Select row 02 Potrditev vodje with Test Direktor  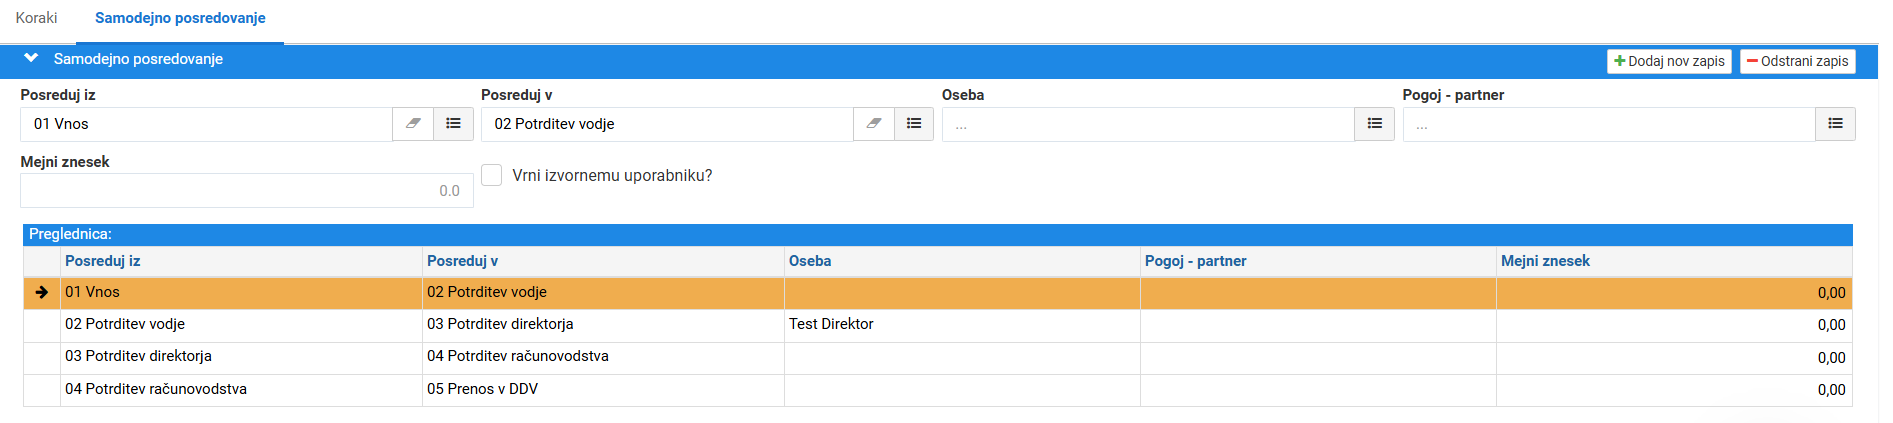click(x=938, y=325)
